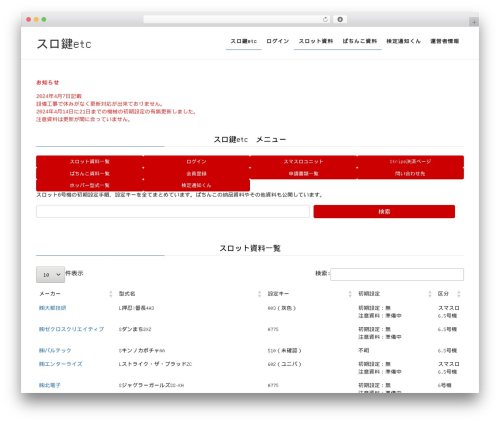
Task: Open 検定通知くん in the top navigation
Action: (x=403, y=41)
